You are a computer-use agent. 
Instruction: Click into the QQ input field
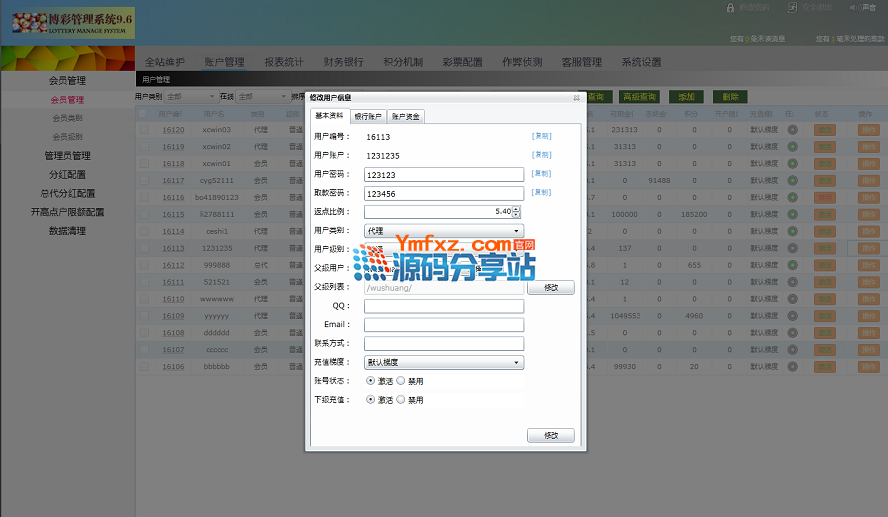(444, 307)
